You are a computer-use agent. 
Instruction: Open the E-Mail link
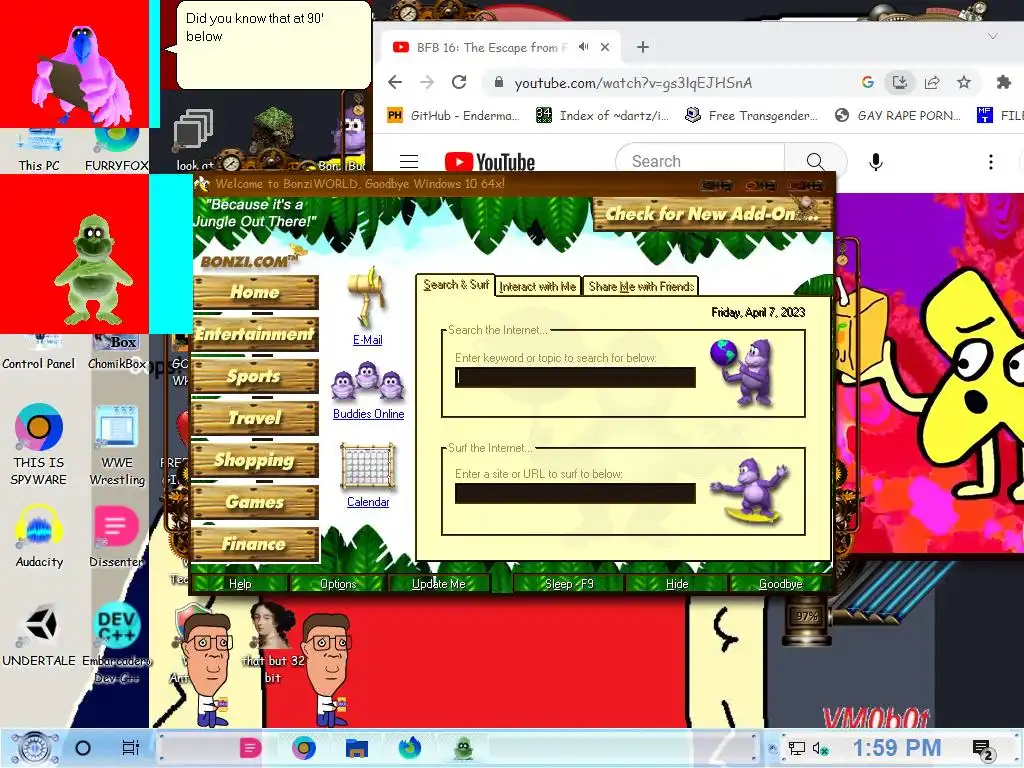click(x=368, y=340)
